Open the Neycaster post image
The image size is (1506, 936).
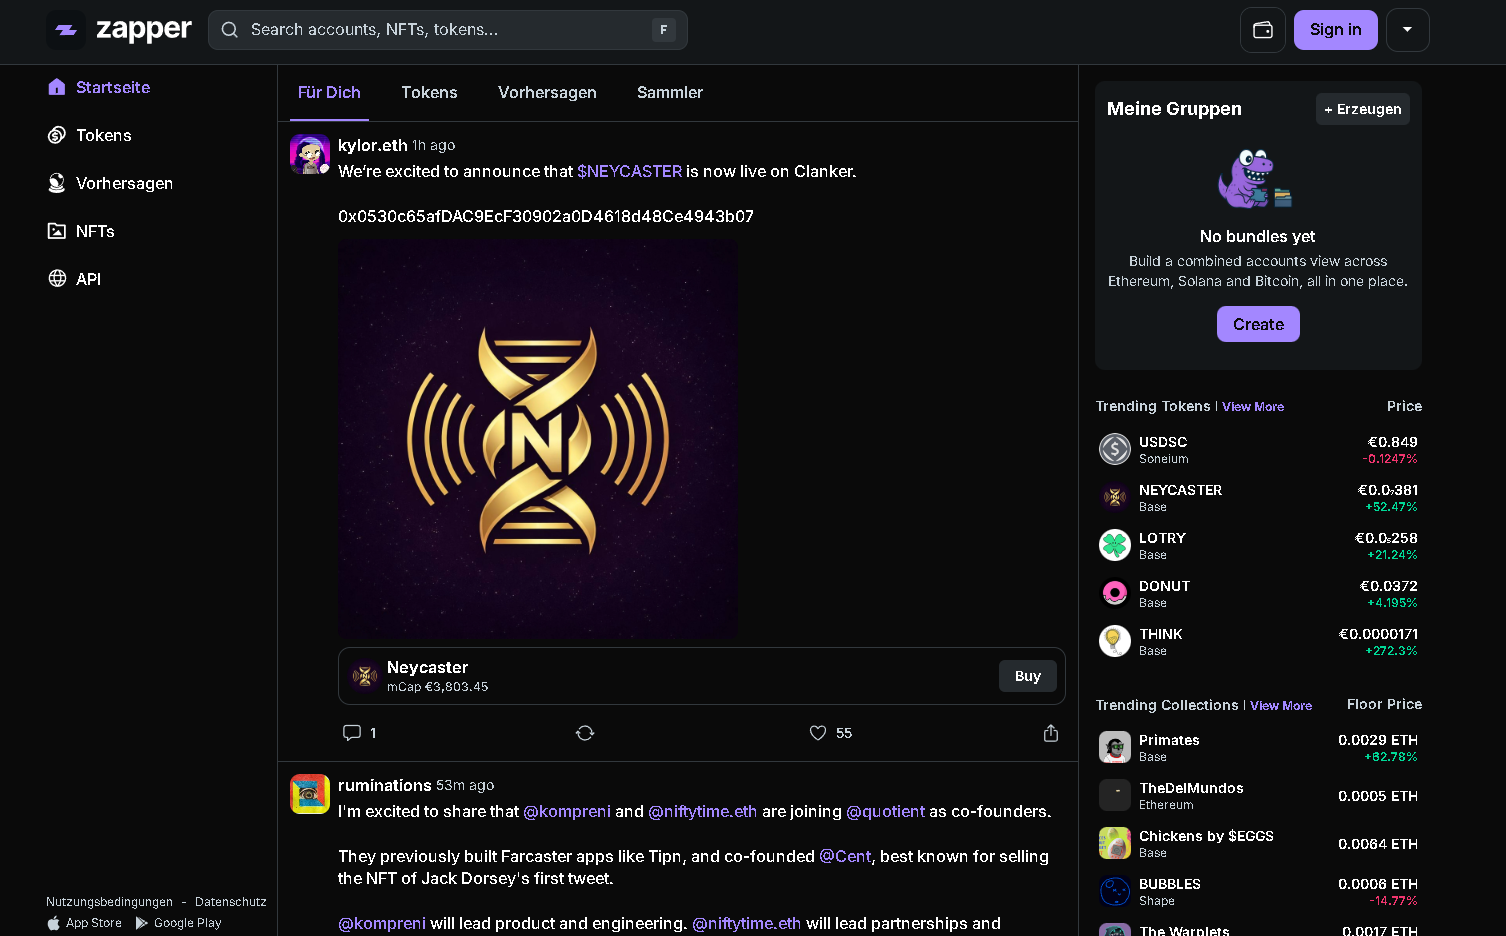(538, 439)
